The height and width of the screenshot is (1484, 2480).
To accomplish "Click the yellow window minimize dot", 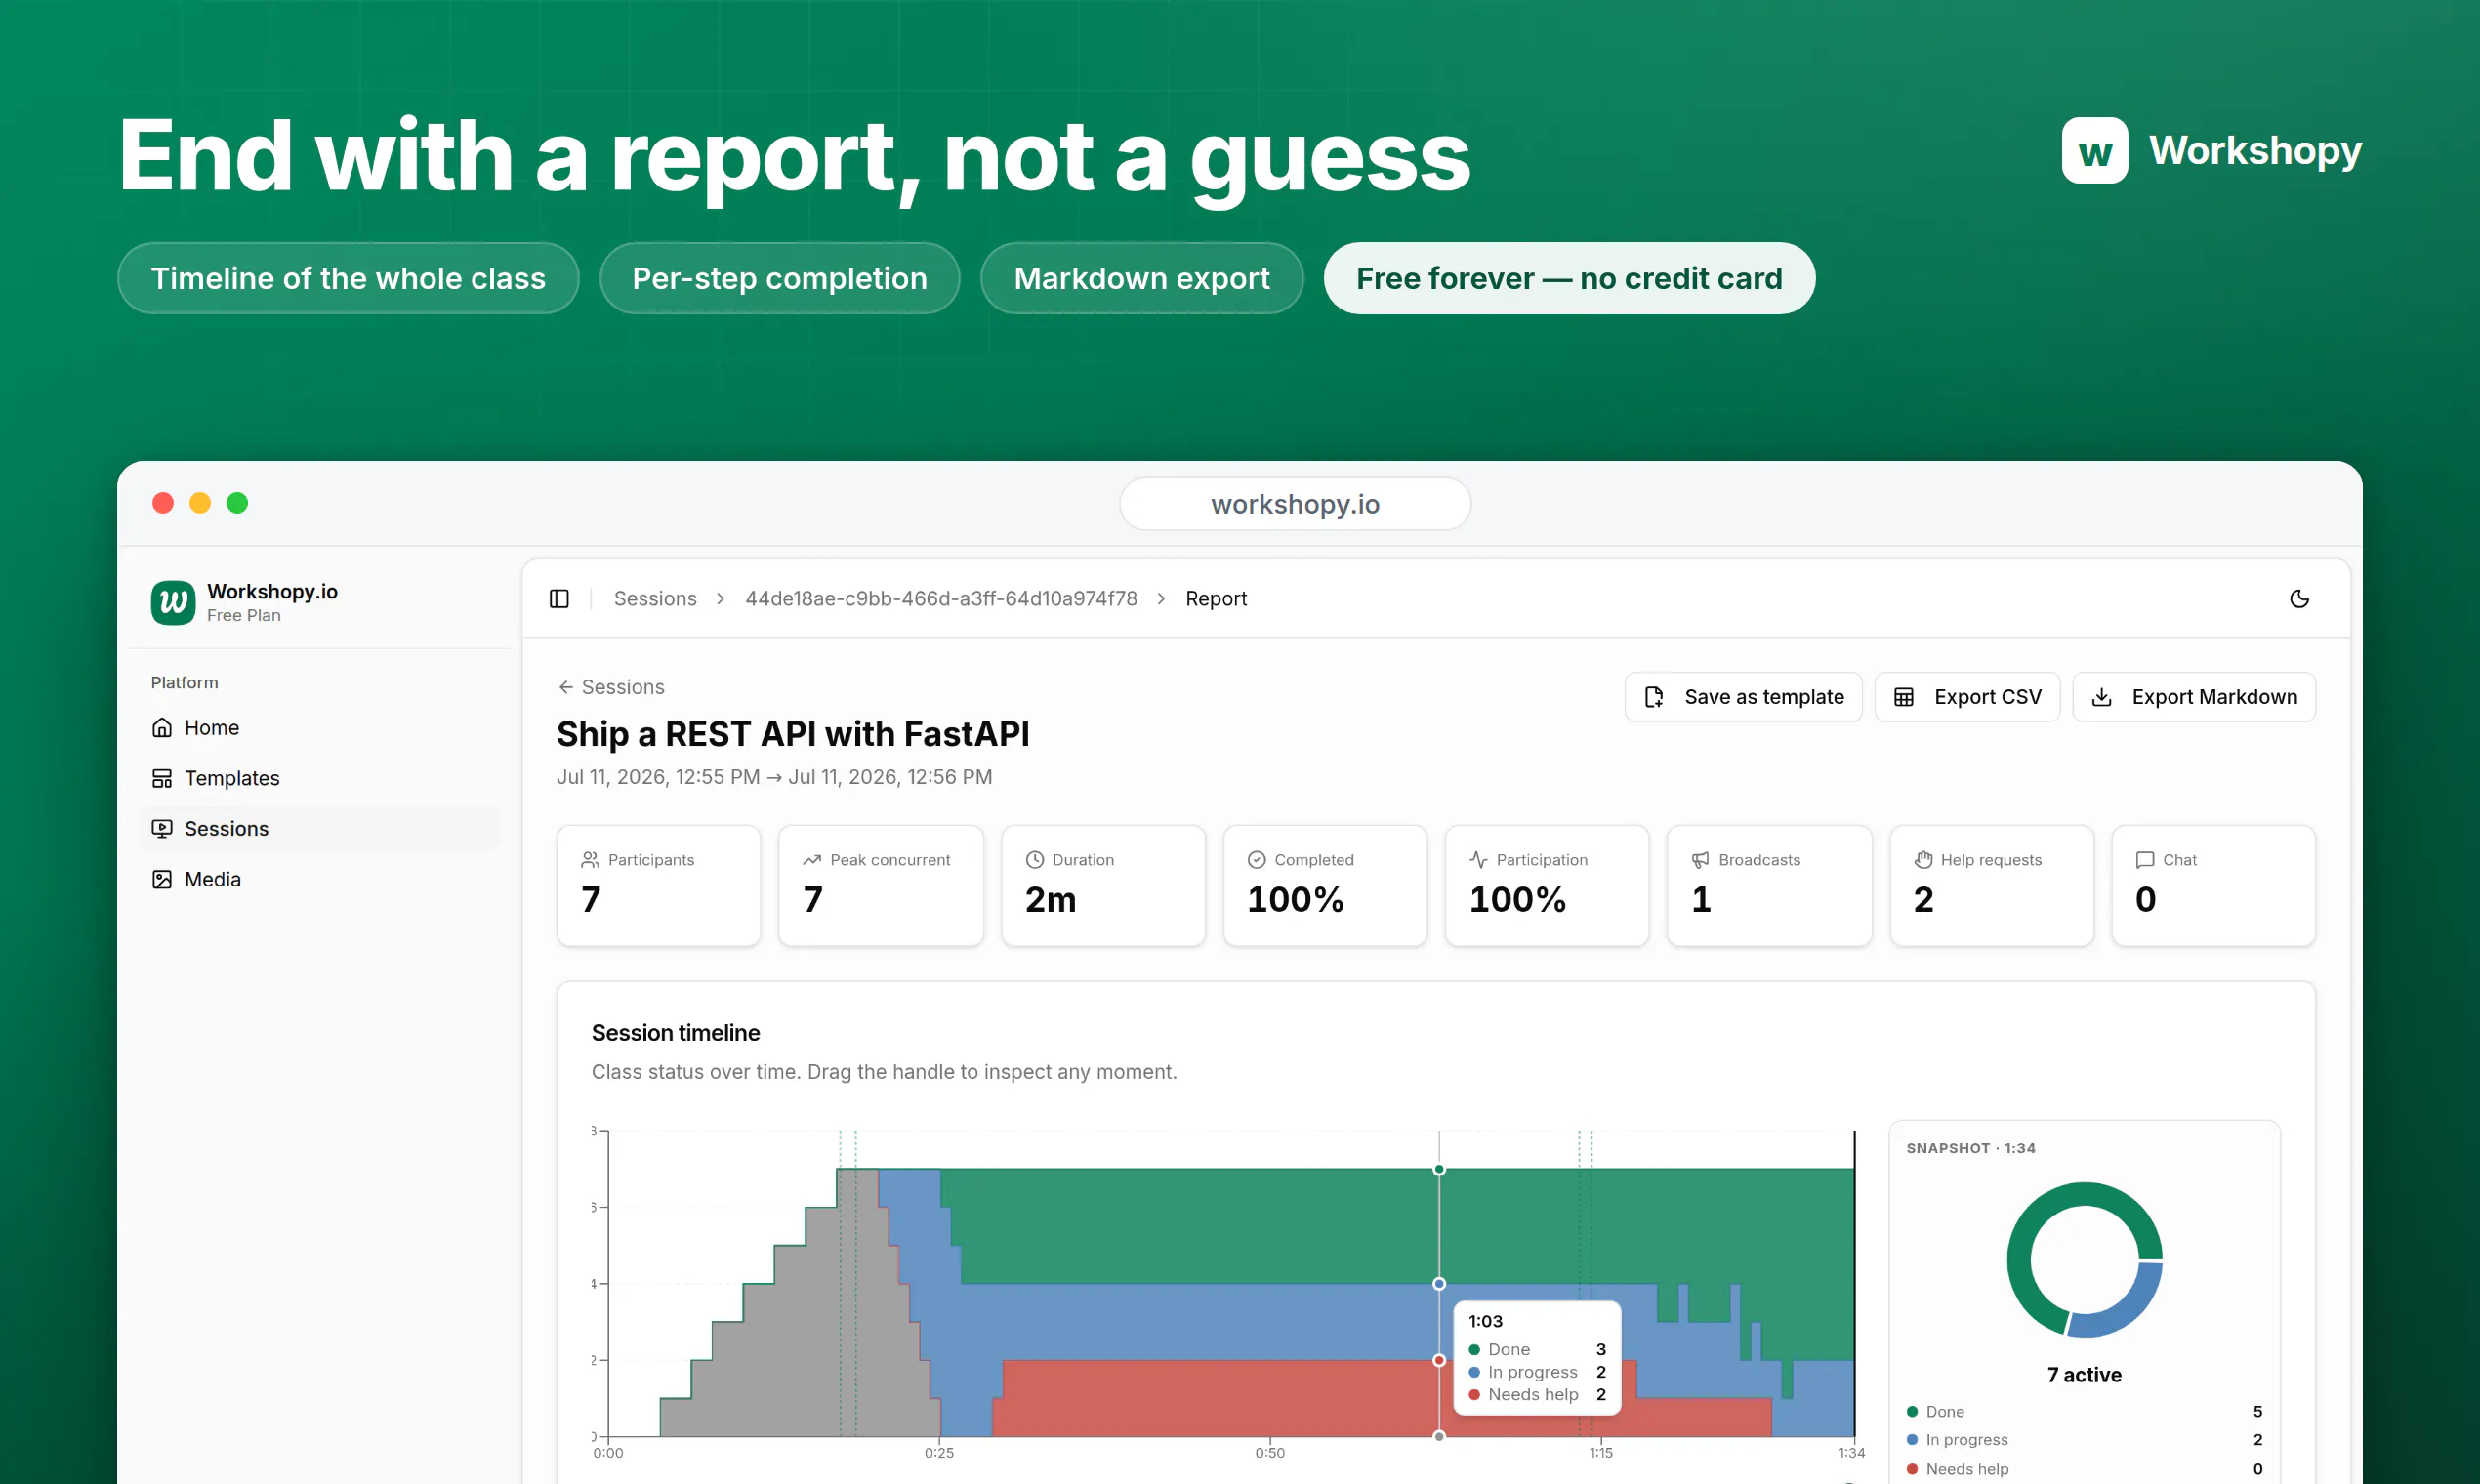I will pyautogui.click(x=200, y=503).
